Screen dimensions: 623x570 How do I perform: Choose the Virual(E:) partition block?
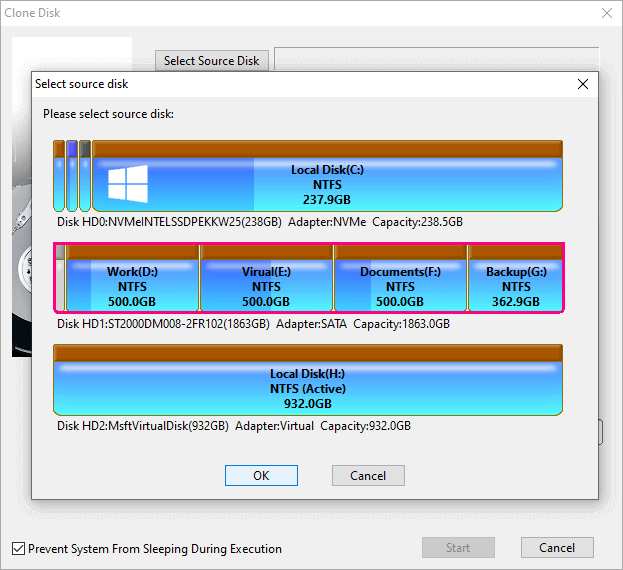[266, 286]
